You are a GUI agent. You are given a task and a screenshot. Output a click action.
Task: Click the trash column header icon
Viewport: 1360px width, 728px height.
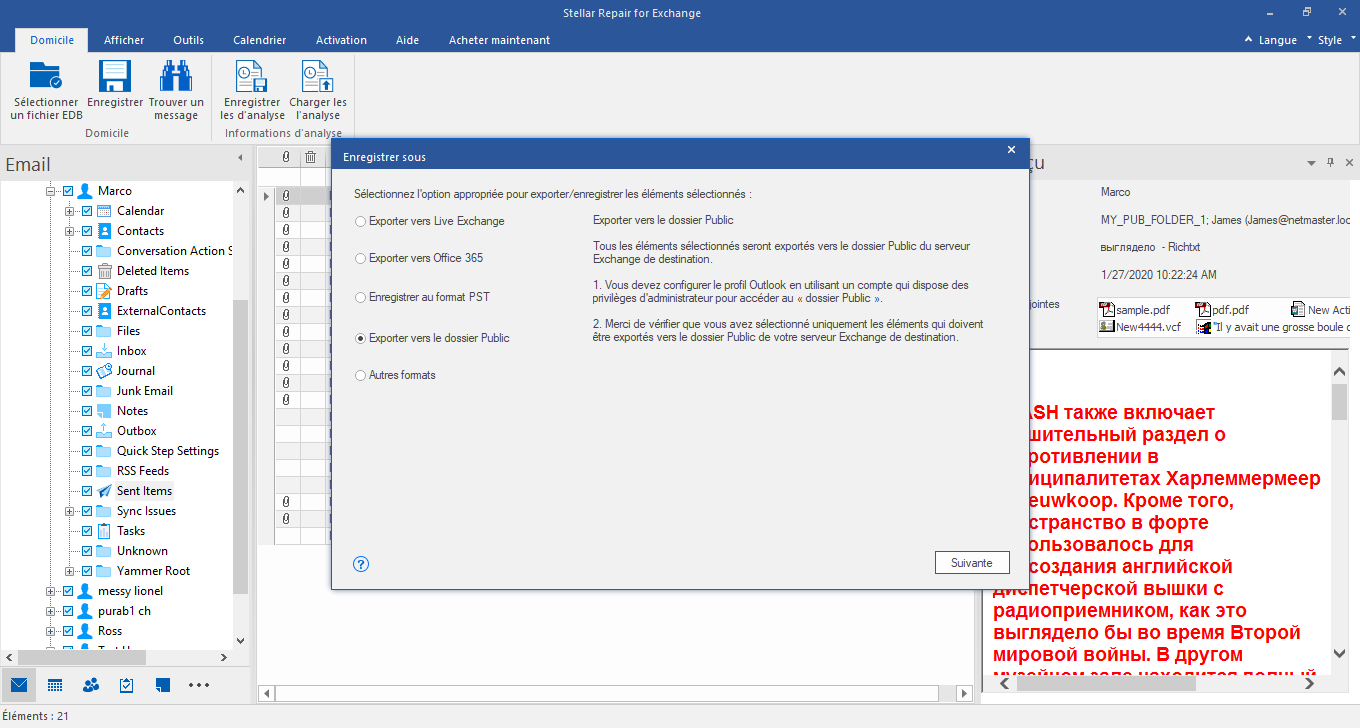(x=311, y=157)
